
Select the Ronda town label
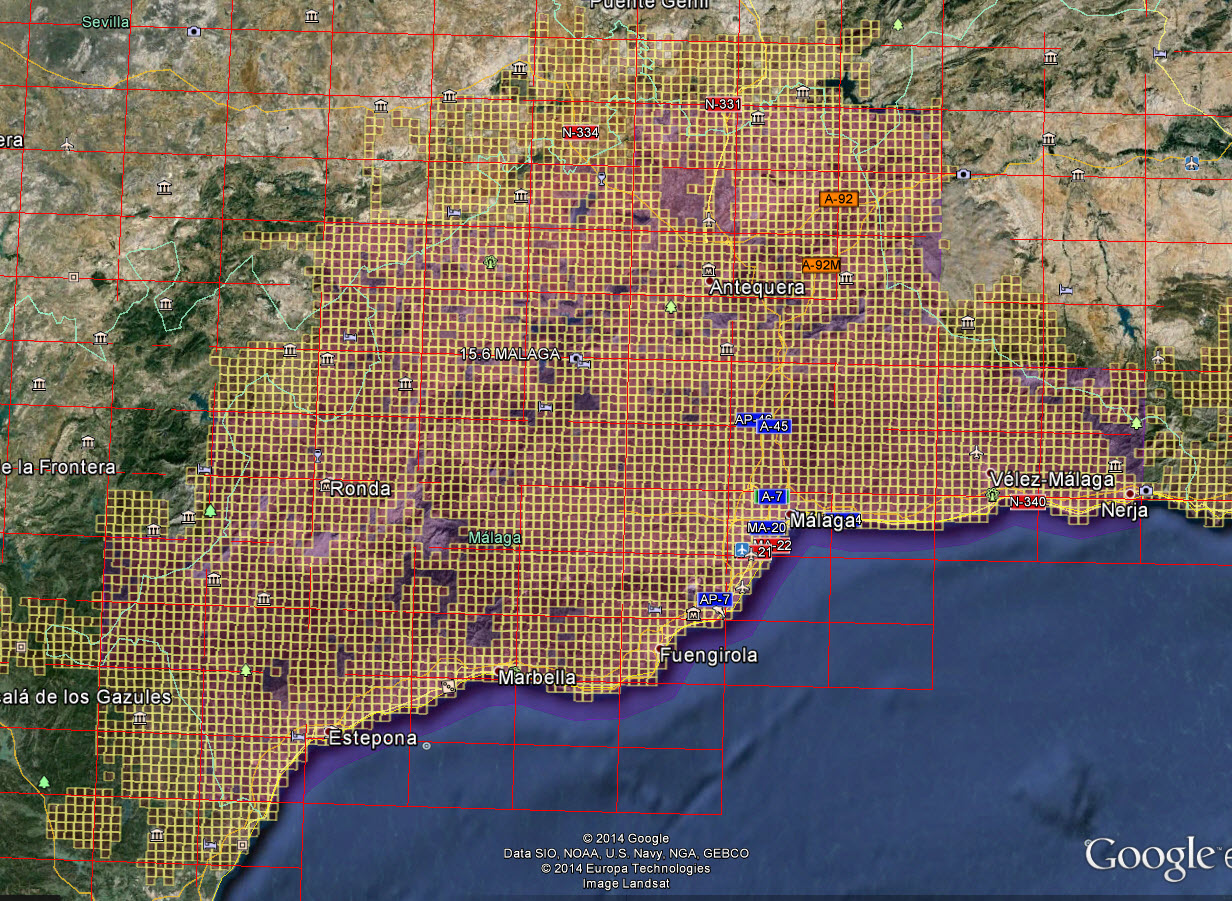pyautogui.click(x=359, y=489)
